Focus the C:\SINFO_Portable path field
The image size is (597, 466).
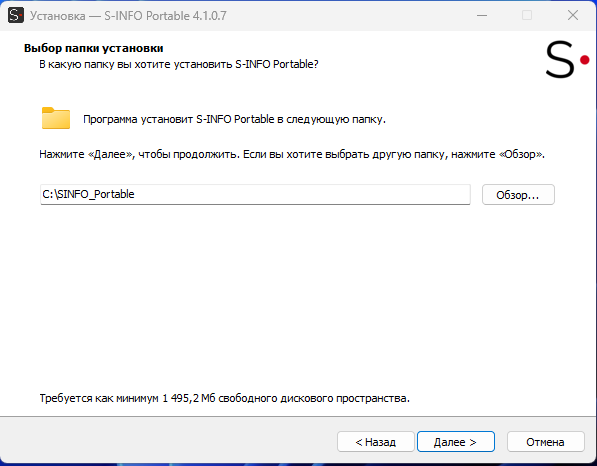click(x=255, y=195)
